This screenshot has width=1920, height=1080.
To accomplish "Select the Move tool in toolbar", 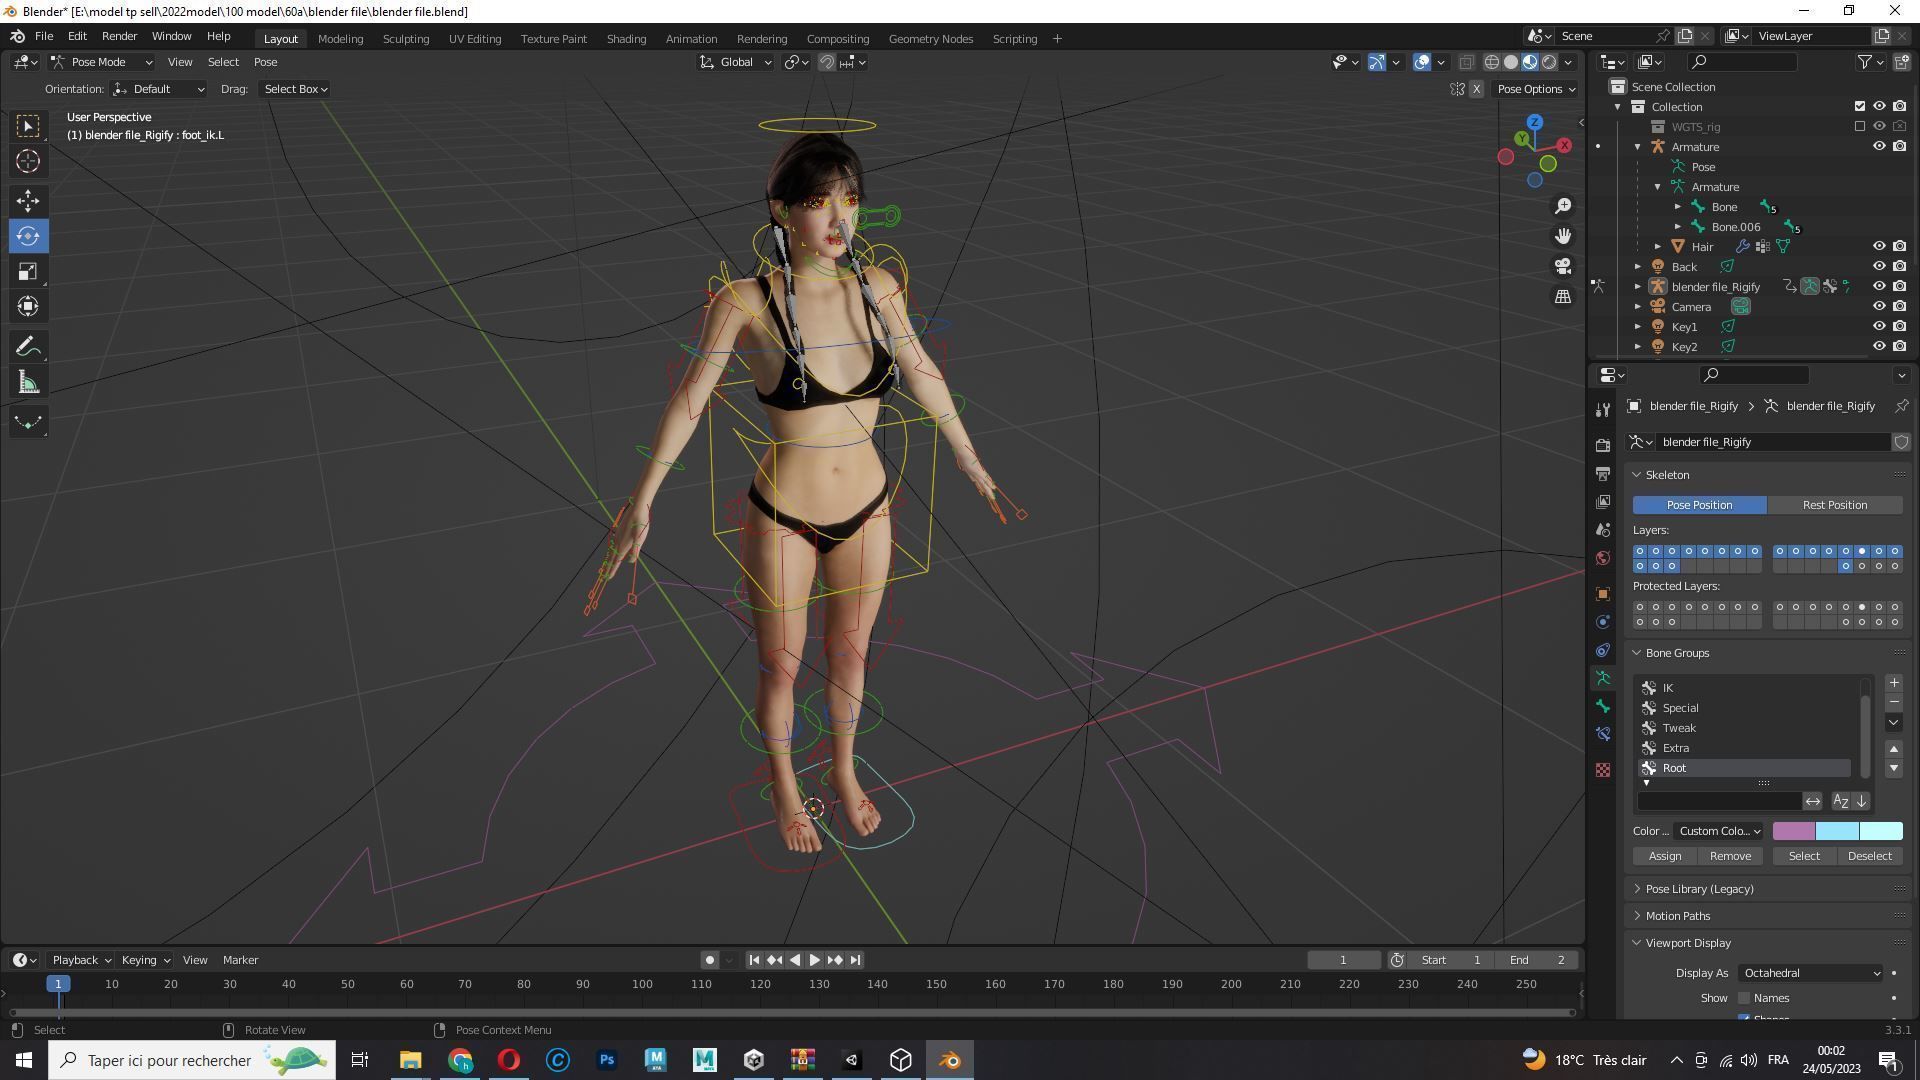I will (28, 200).
